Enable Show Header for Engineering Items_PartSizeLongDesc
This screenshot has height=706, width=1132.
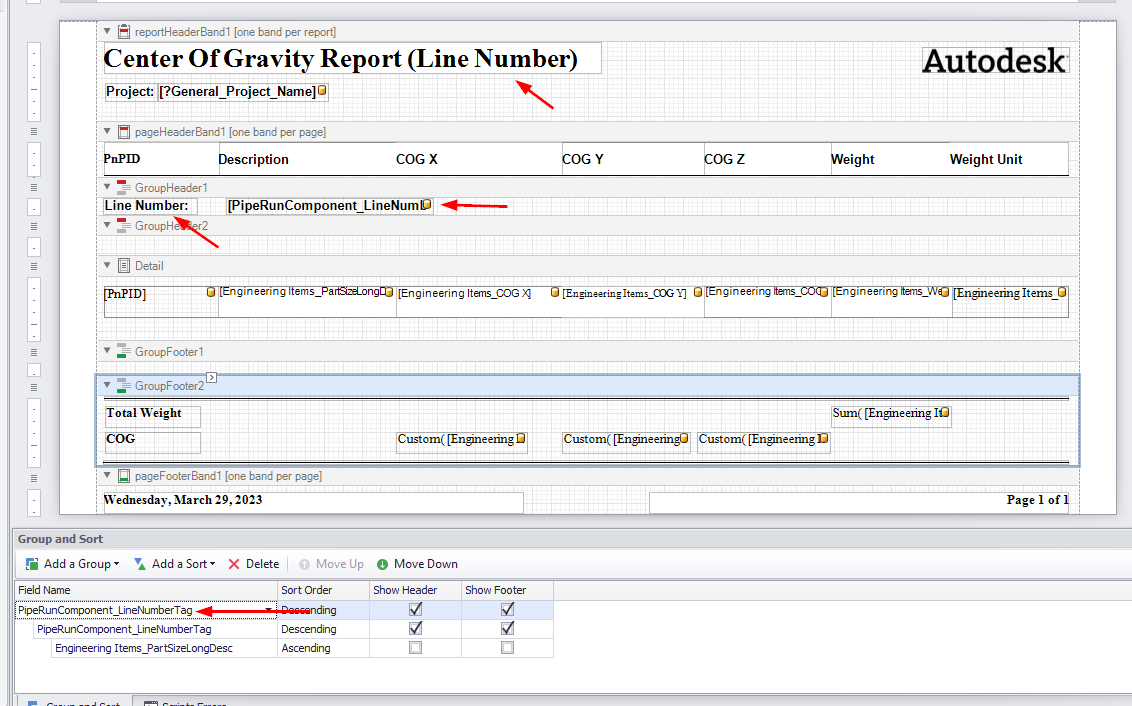[414, 648]
